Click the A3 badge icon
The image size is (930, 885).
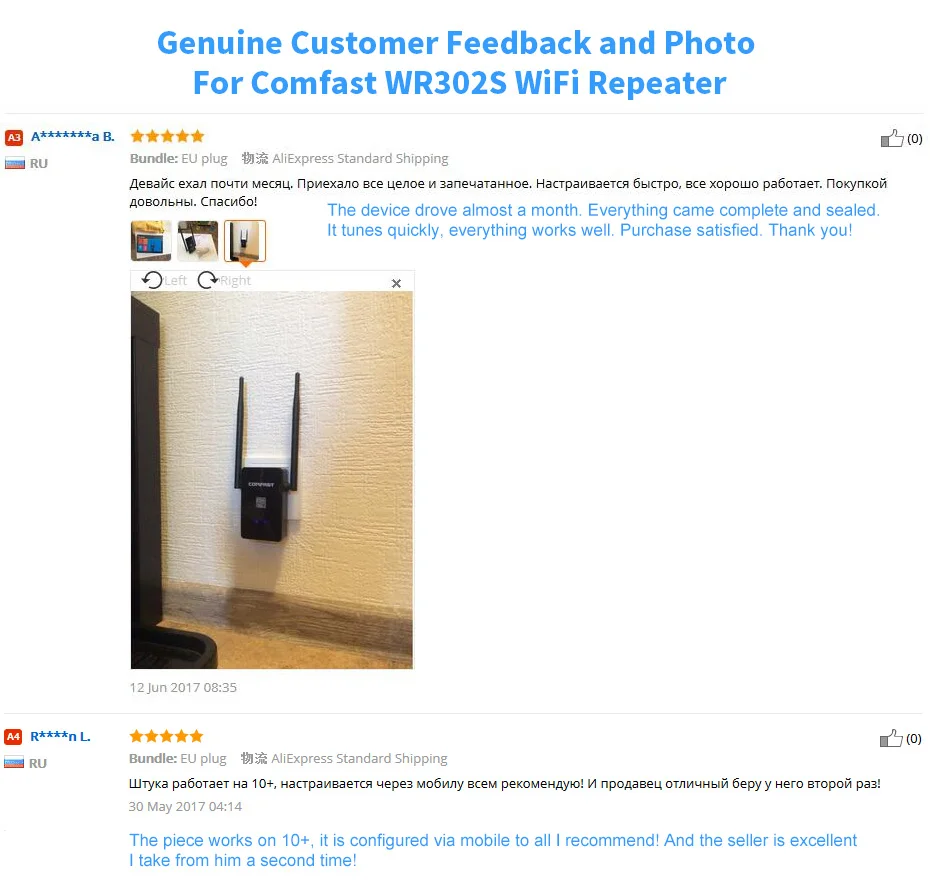(14, 138)
